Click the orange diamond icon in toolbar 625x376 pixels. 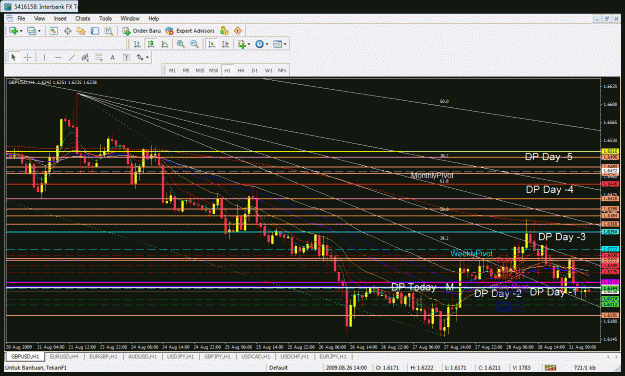pyautogui.click(x=238, y=31)
